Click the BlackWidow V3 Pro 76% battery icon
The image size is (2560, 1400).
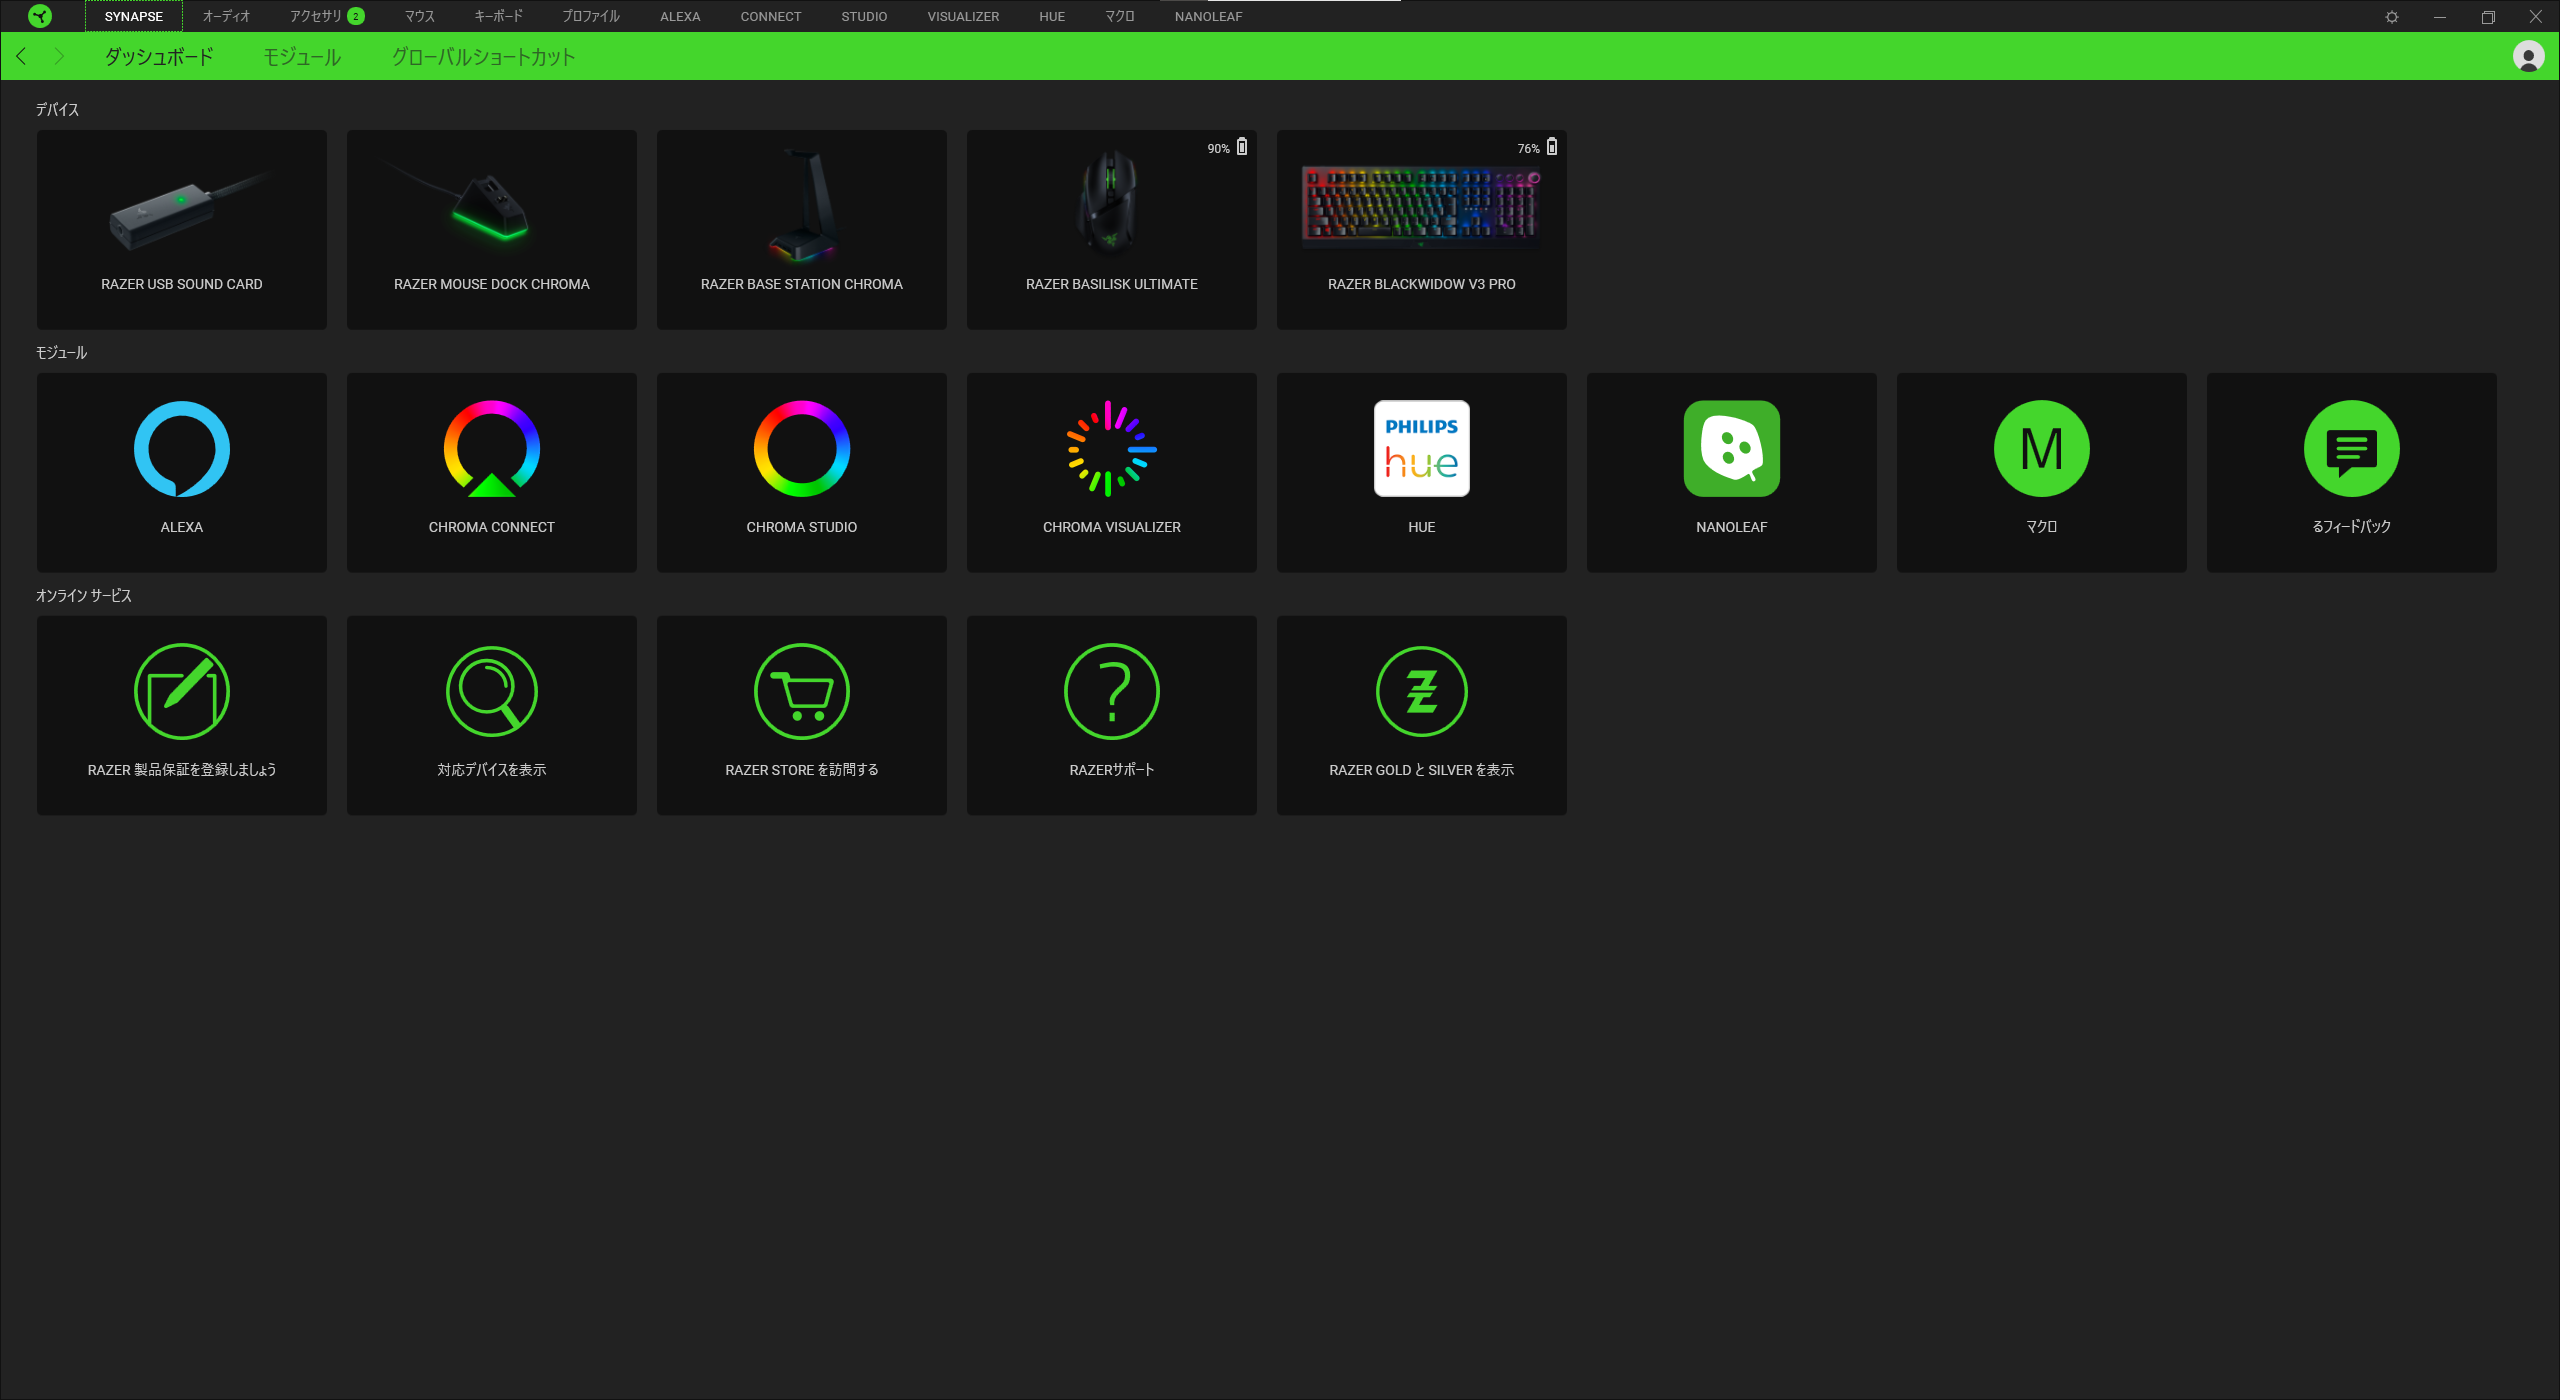coord(1552,147)
